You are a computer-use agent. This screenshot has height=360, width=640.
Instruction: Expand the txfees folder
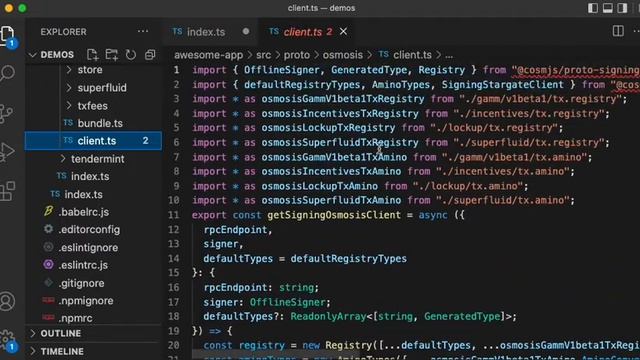tap(92, 106)
